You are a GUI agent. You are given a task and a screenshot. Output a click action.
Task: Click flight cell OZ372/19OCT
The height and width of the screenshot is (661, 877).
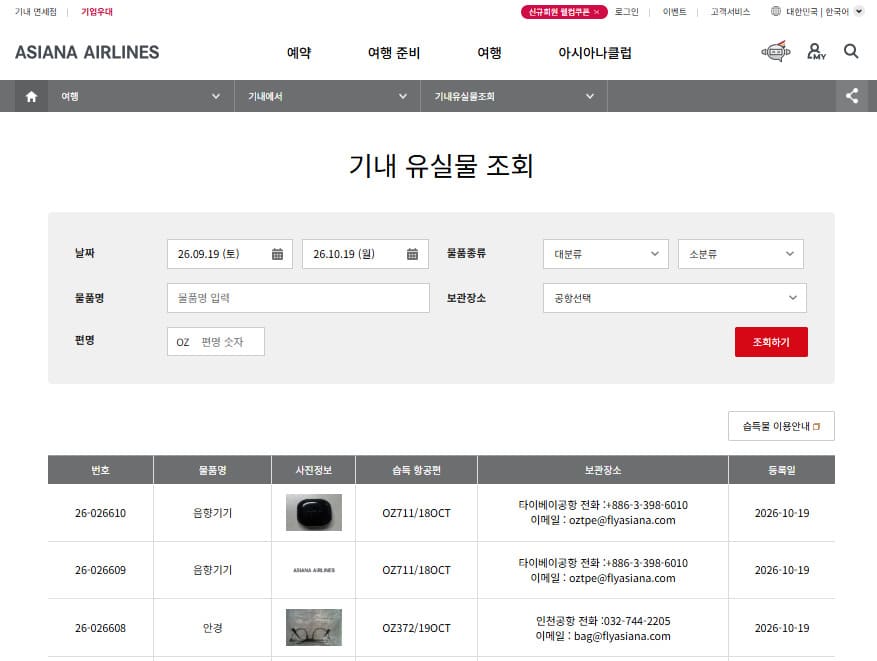pos(416,628)
